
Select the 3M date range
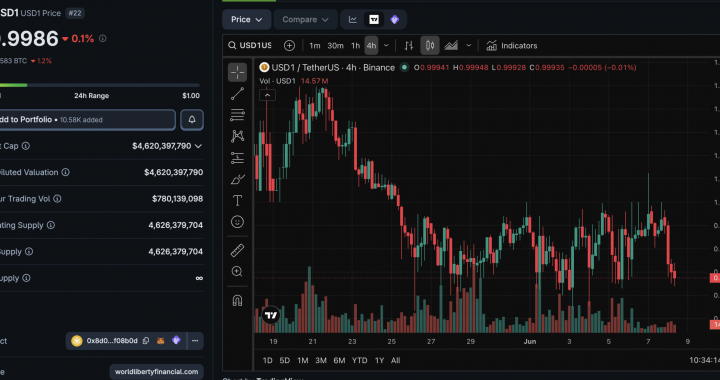tap(321, 360)
